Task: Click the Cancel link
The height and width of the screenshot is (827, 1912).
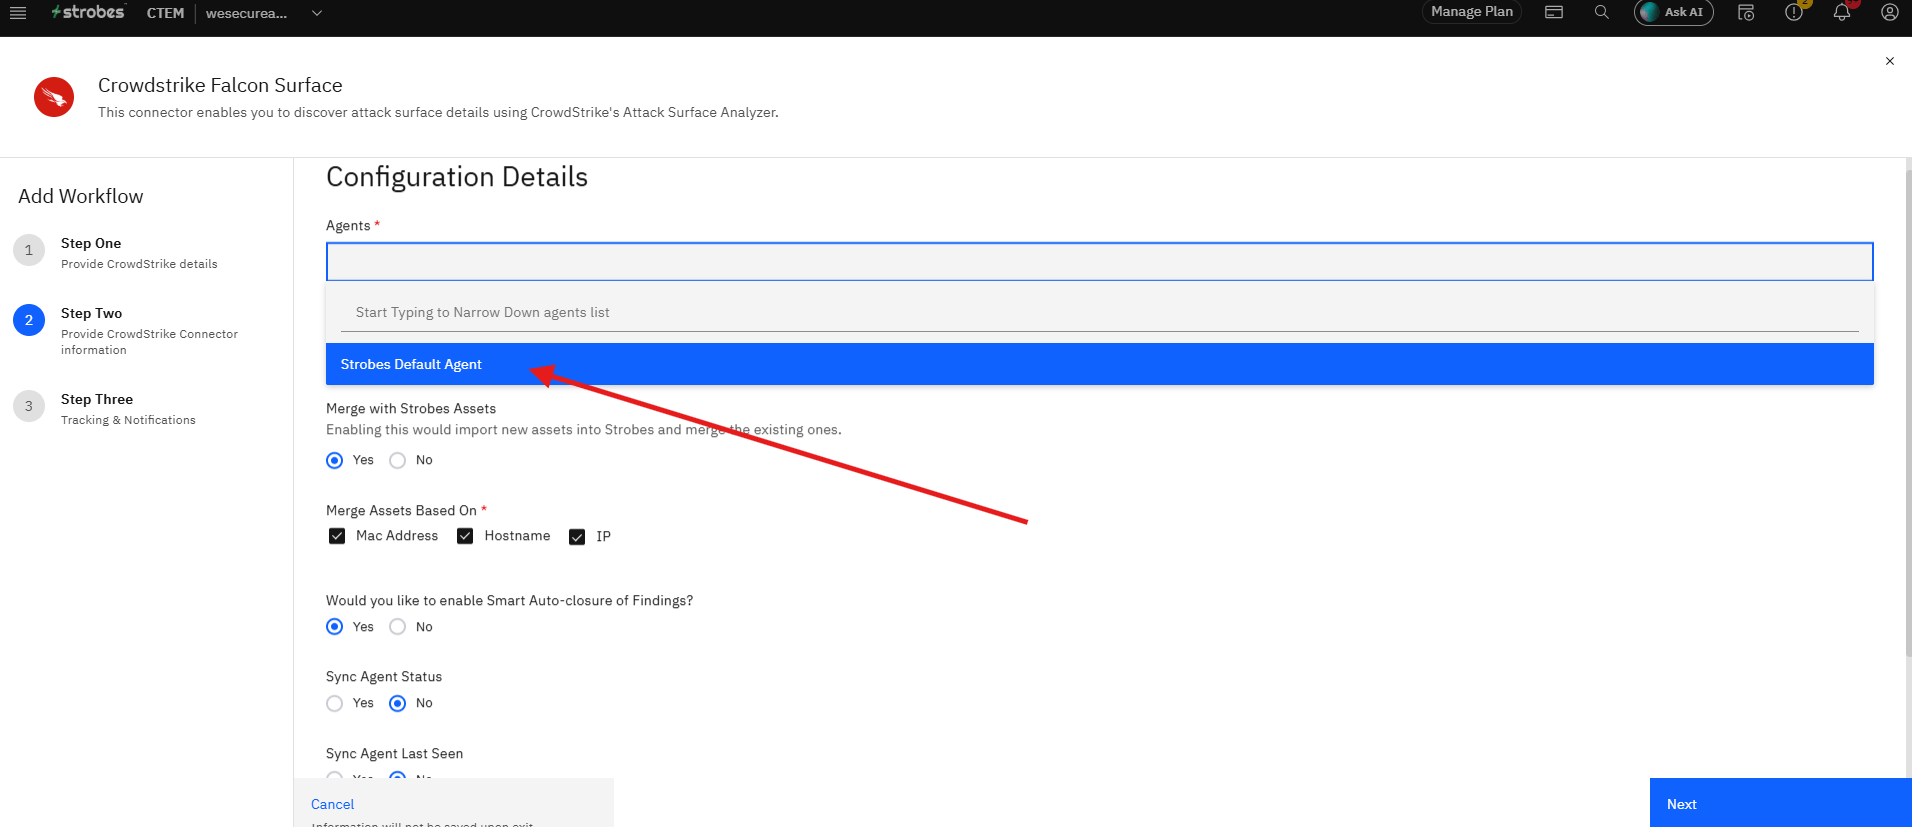Action: tap(332, 804)
